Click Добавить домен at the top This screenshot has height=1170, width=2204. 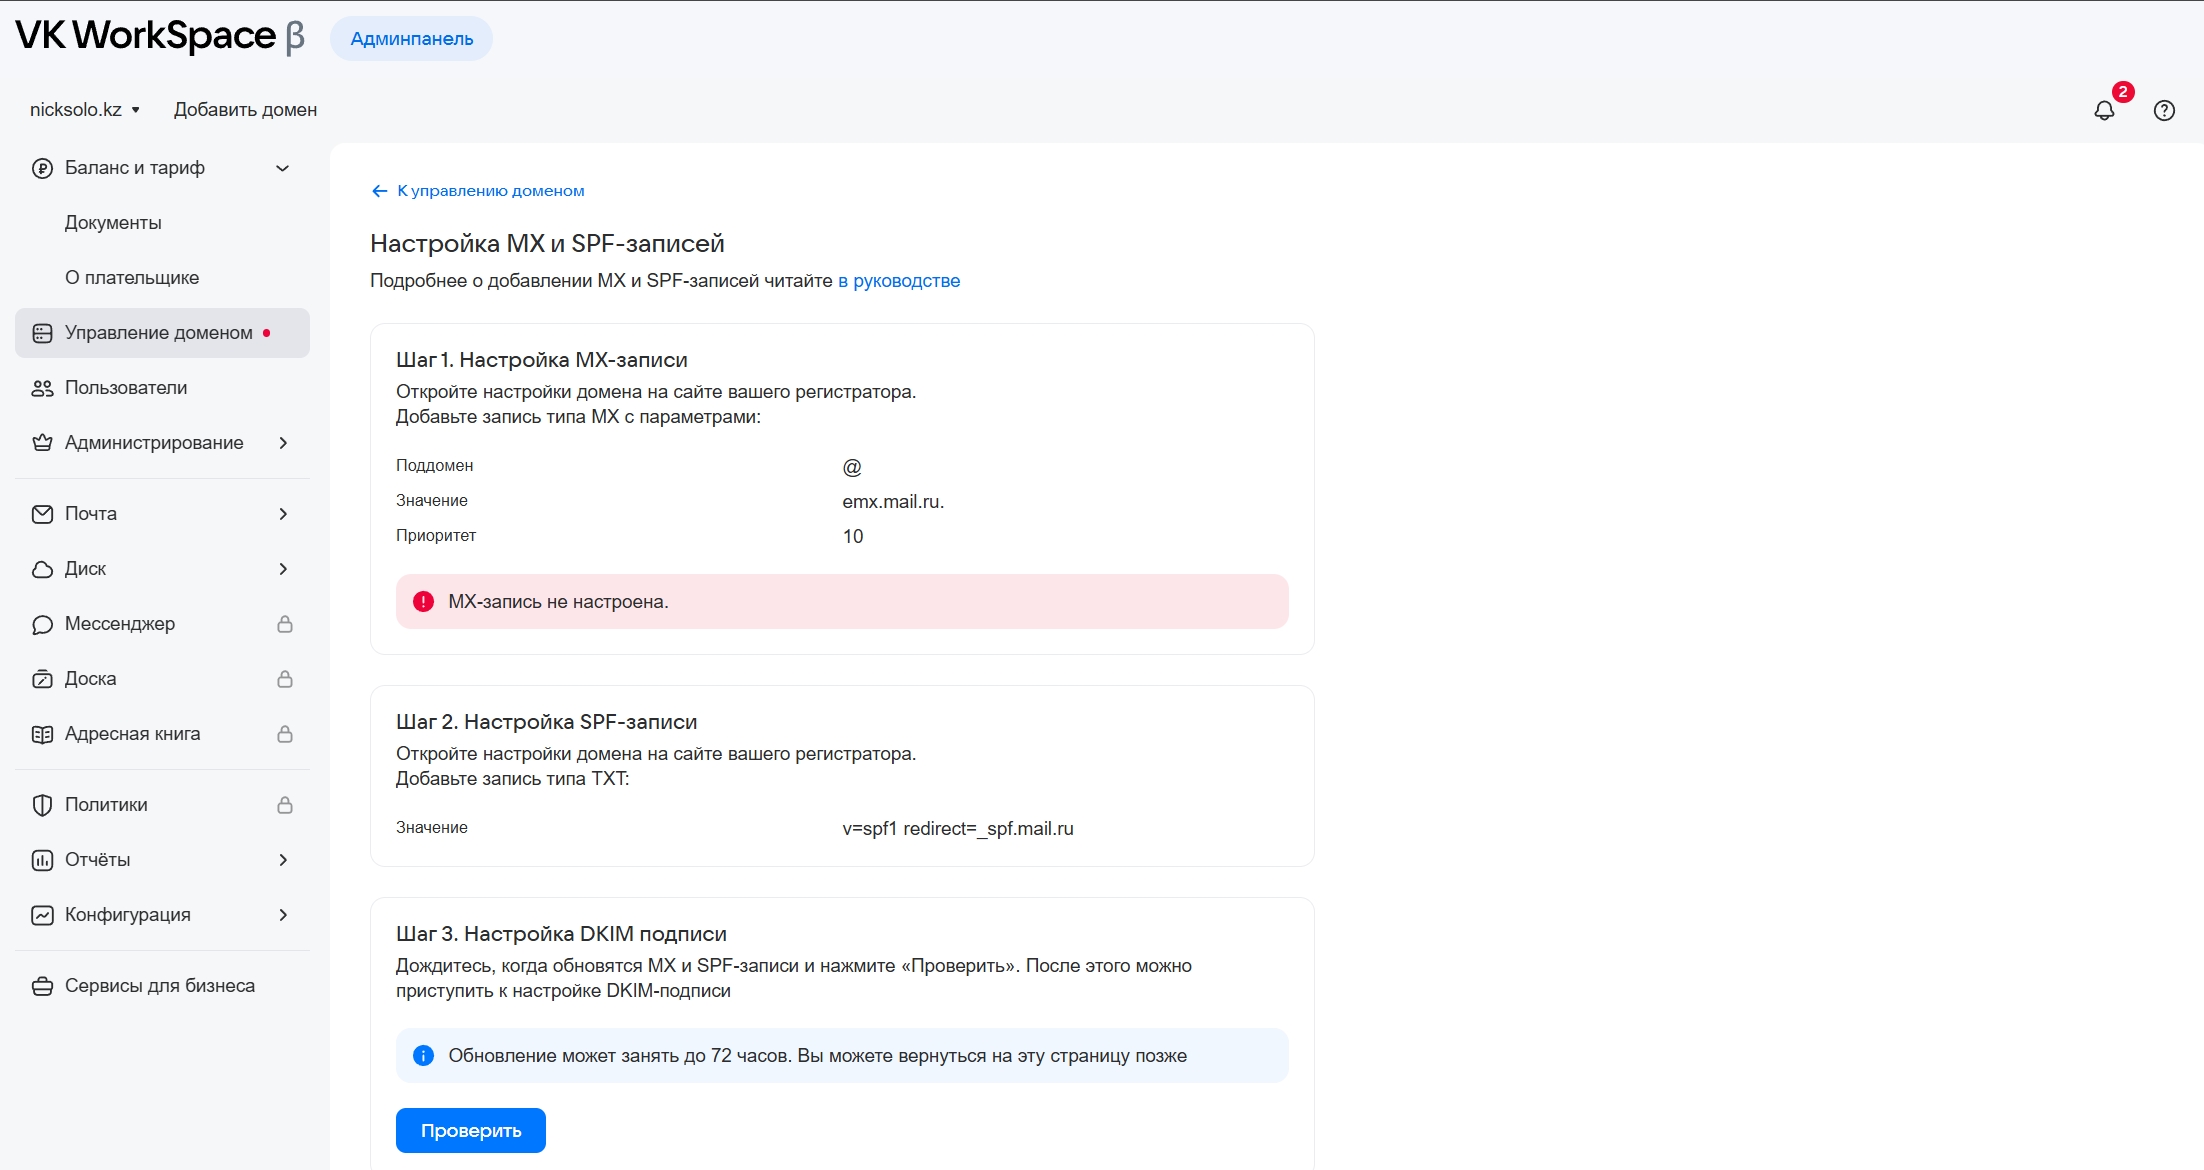[245, 110]
